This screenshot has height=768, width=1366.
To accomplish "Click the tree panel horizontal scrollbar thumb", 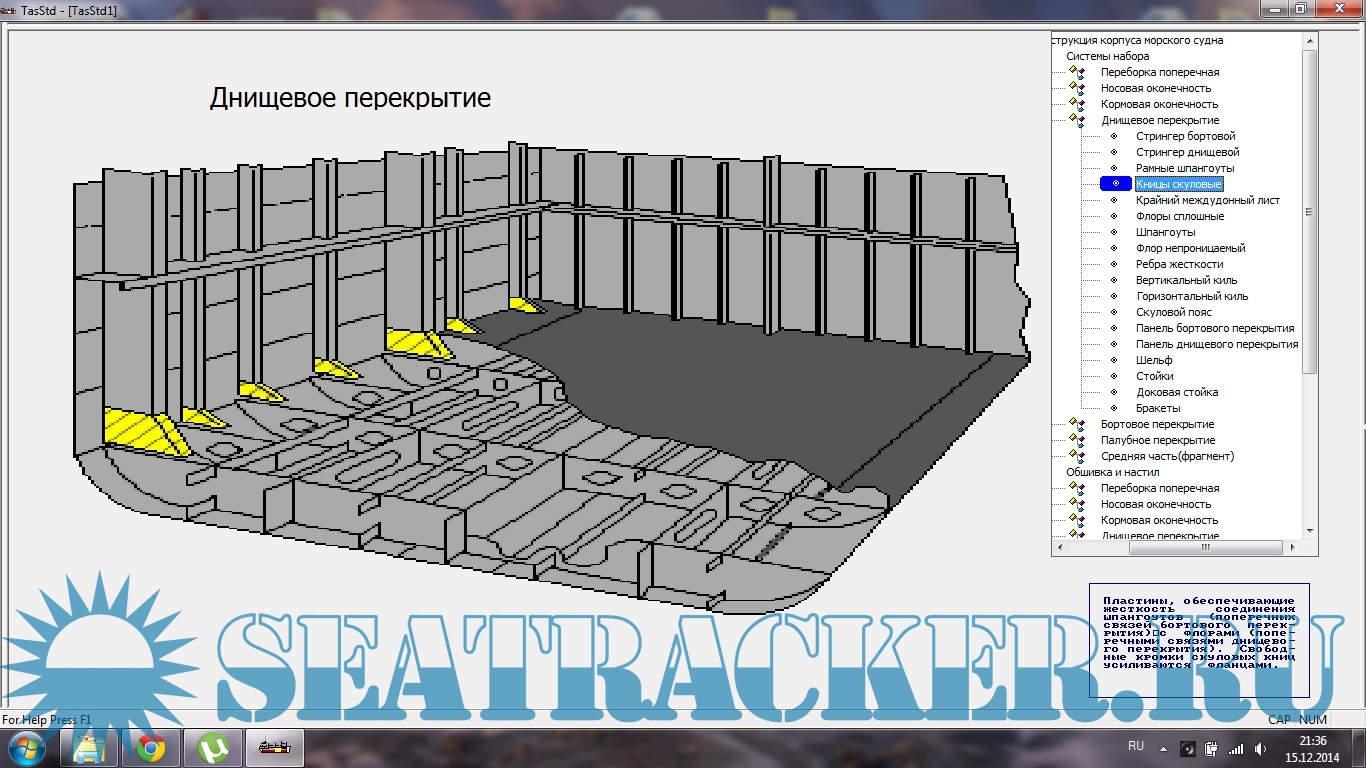I will tap(1204, 547).
